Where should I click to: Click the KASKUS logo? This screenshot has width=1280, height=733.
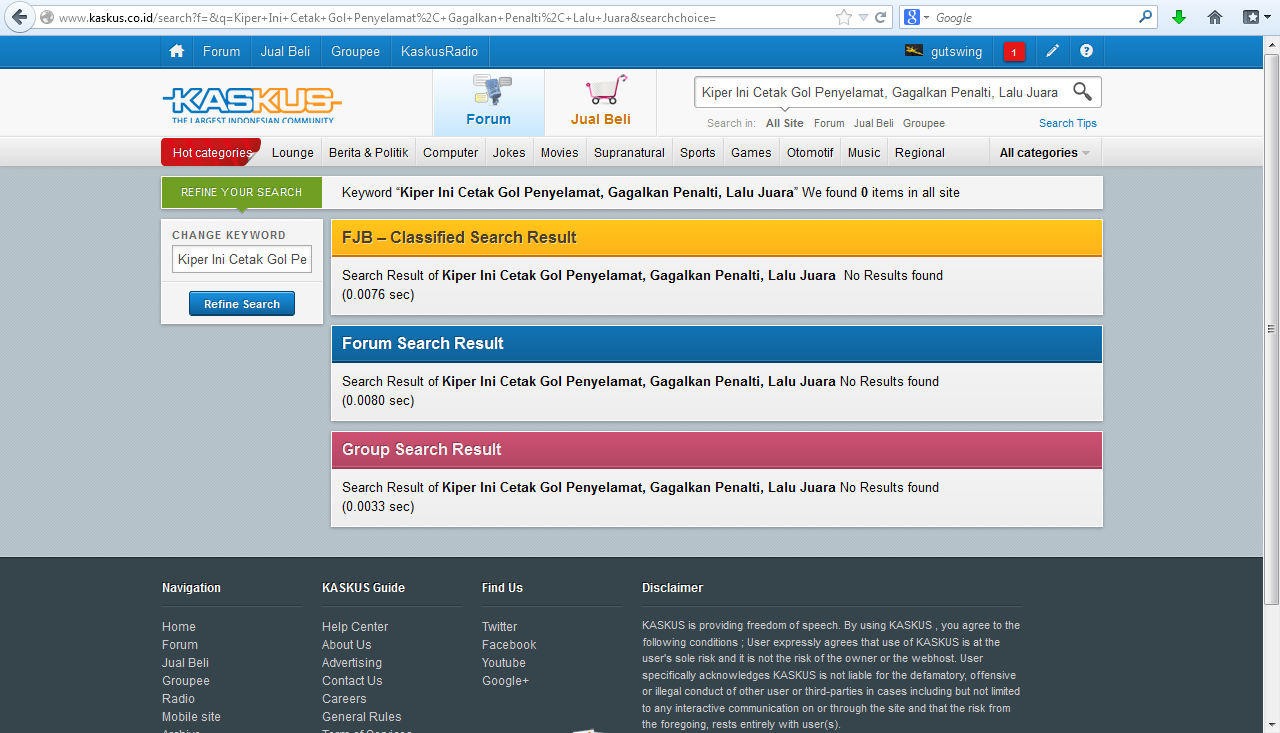[x=252, y=103]
